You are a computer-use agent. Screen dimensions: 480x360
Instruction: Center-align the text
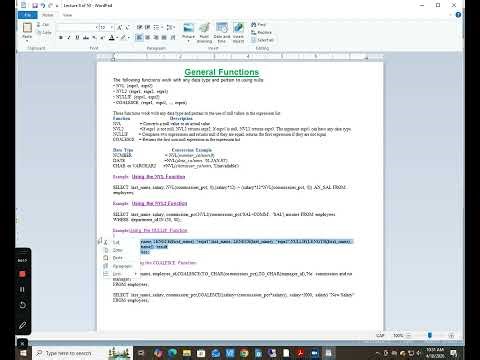point(148,38)
